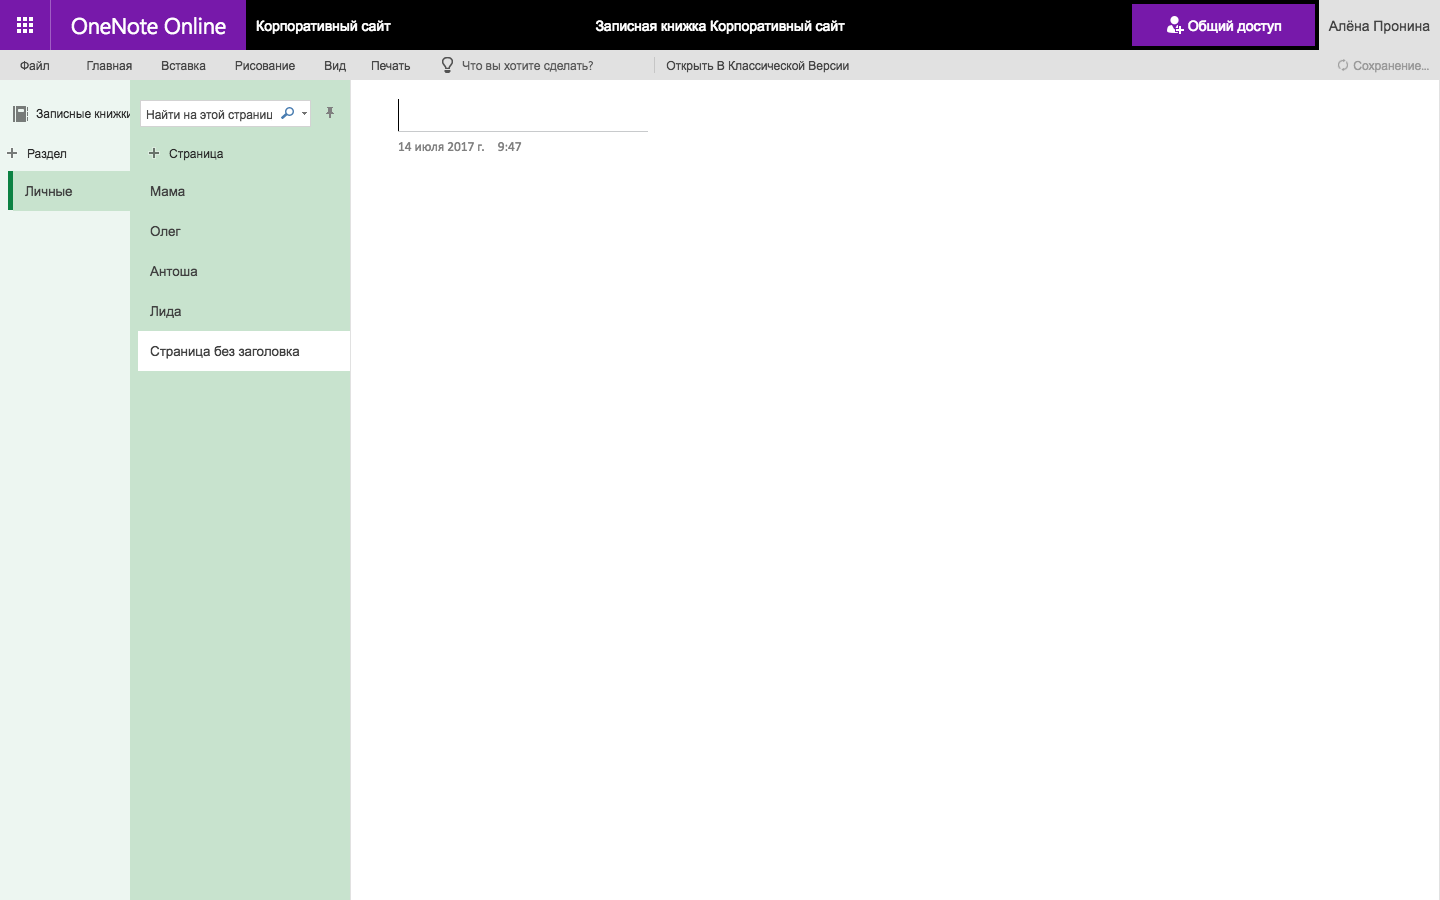Click the search magnifier icon
This screenshot has width=1440, height=900.
[x=287, y=113]
